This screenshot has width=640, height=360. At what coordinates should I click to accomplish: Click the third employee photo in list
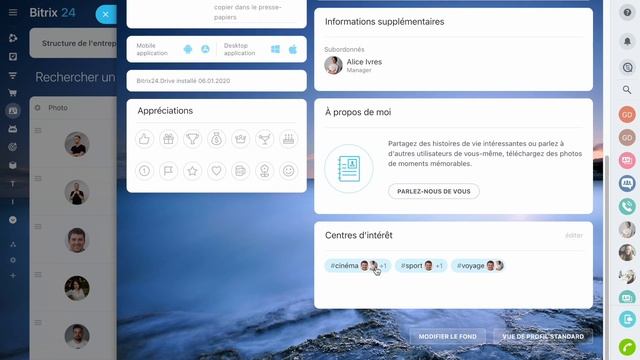[77, 240]
